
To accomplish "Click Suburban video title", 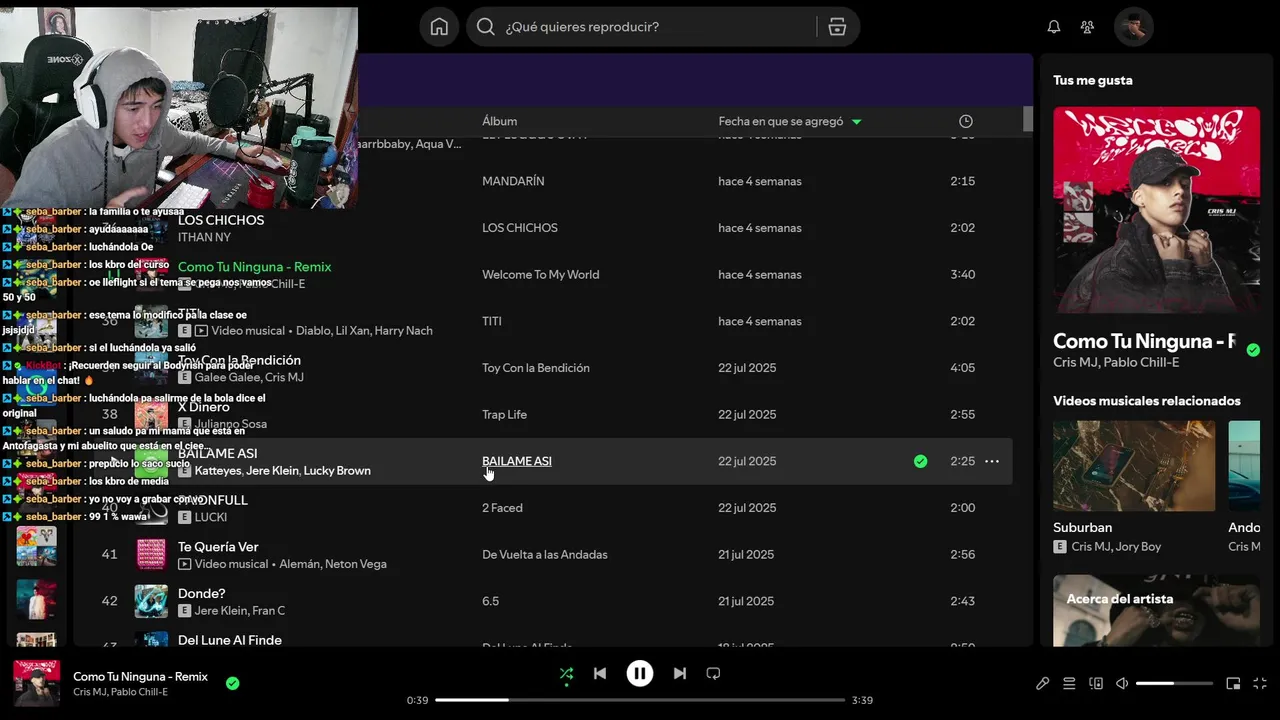I will click(x=1082, y=528).
